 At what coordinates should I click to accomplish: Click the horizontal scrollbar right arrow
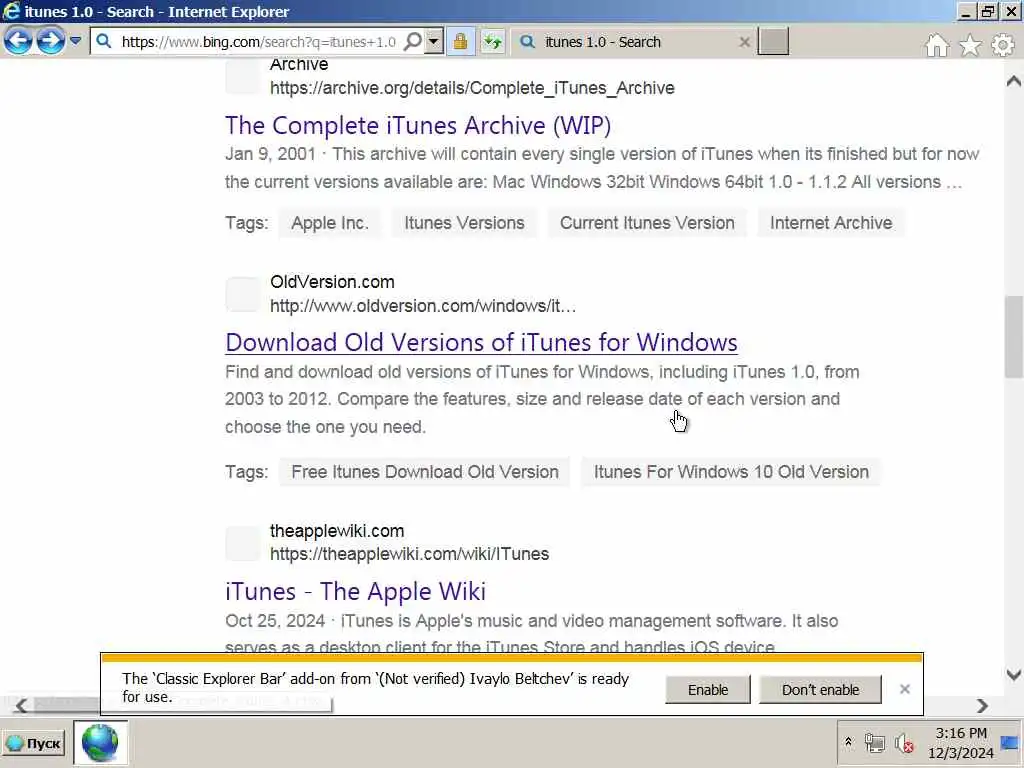coord(982,705)
